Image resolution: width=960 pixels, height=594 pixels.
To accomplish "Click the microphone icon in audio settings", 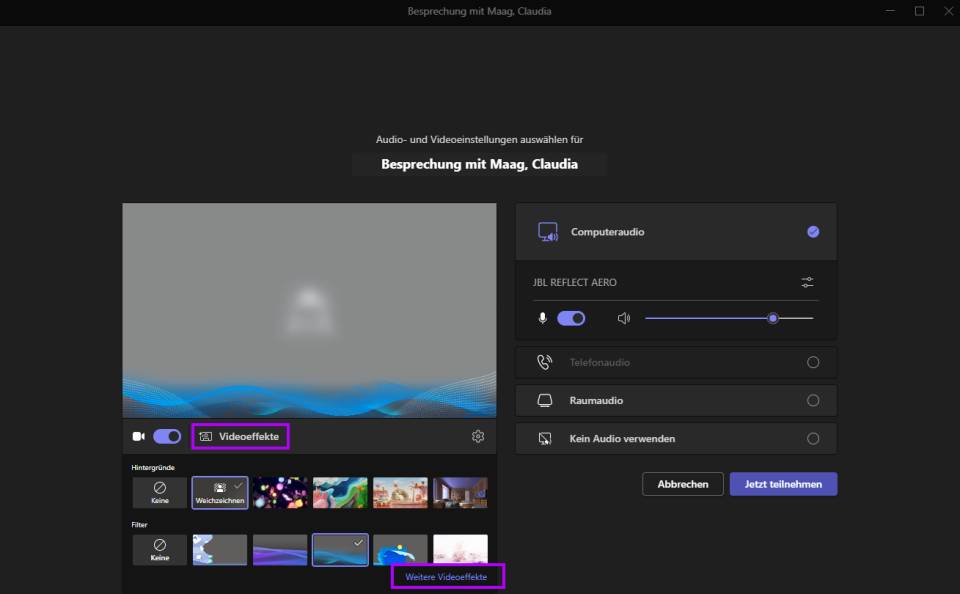I will point(541,318).
